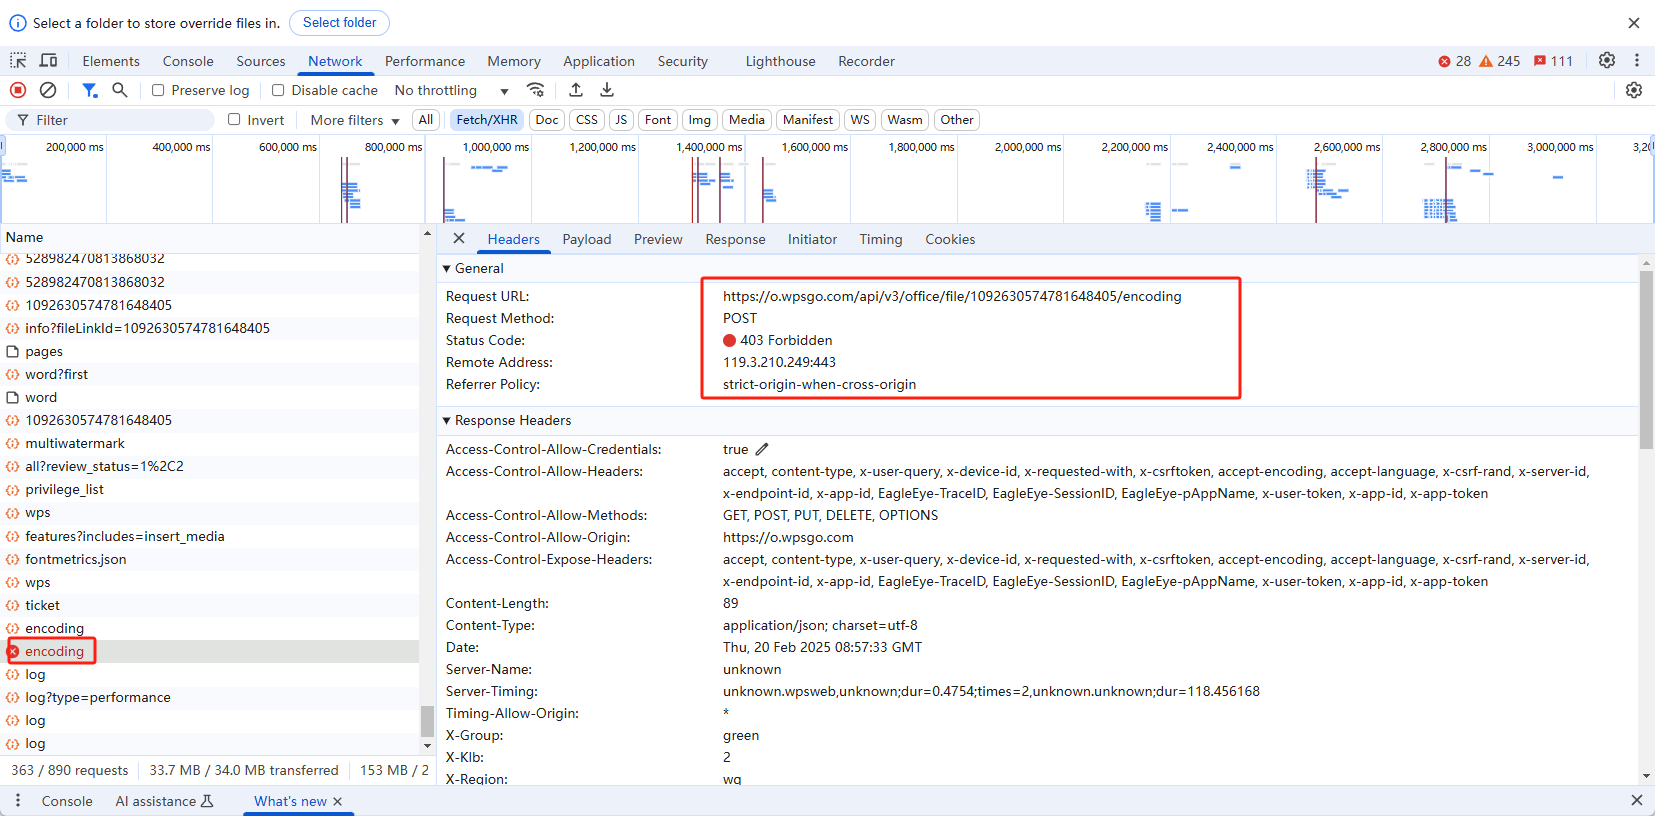This screenshot has width=1655, height=816.
Task: Toggle the inspect element selector icon
Action: 18,61
